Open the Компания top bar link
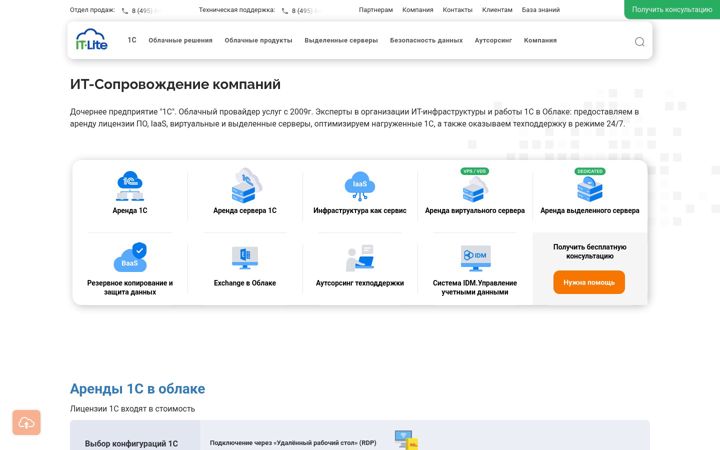720x450 pixels. (x=417, y=10)
